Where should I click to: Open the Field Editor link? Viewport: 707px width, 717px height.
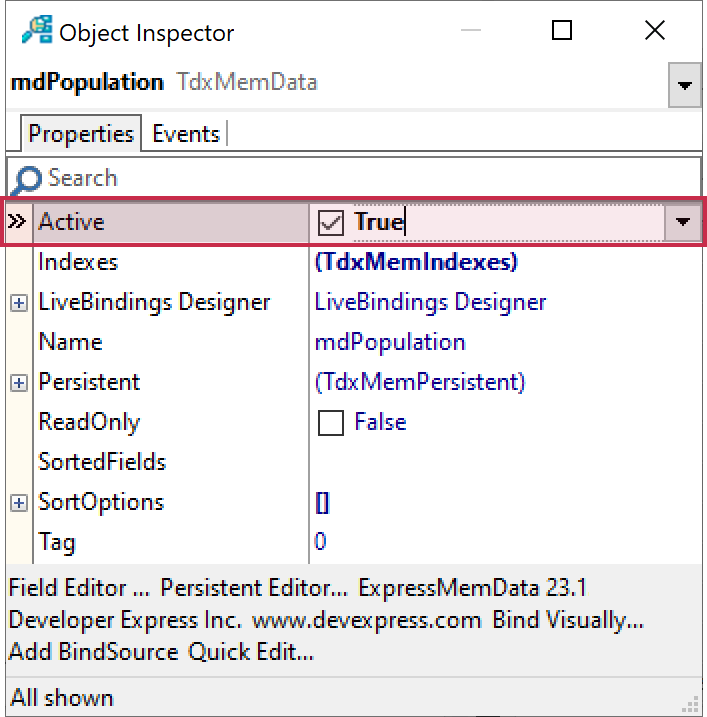[x=81, y=588]
